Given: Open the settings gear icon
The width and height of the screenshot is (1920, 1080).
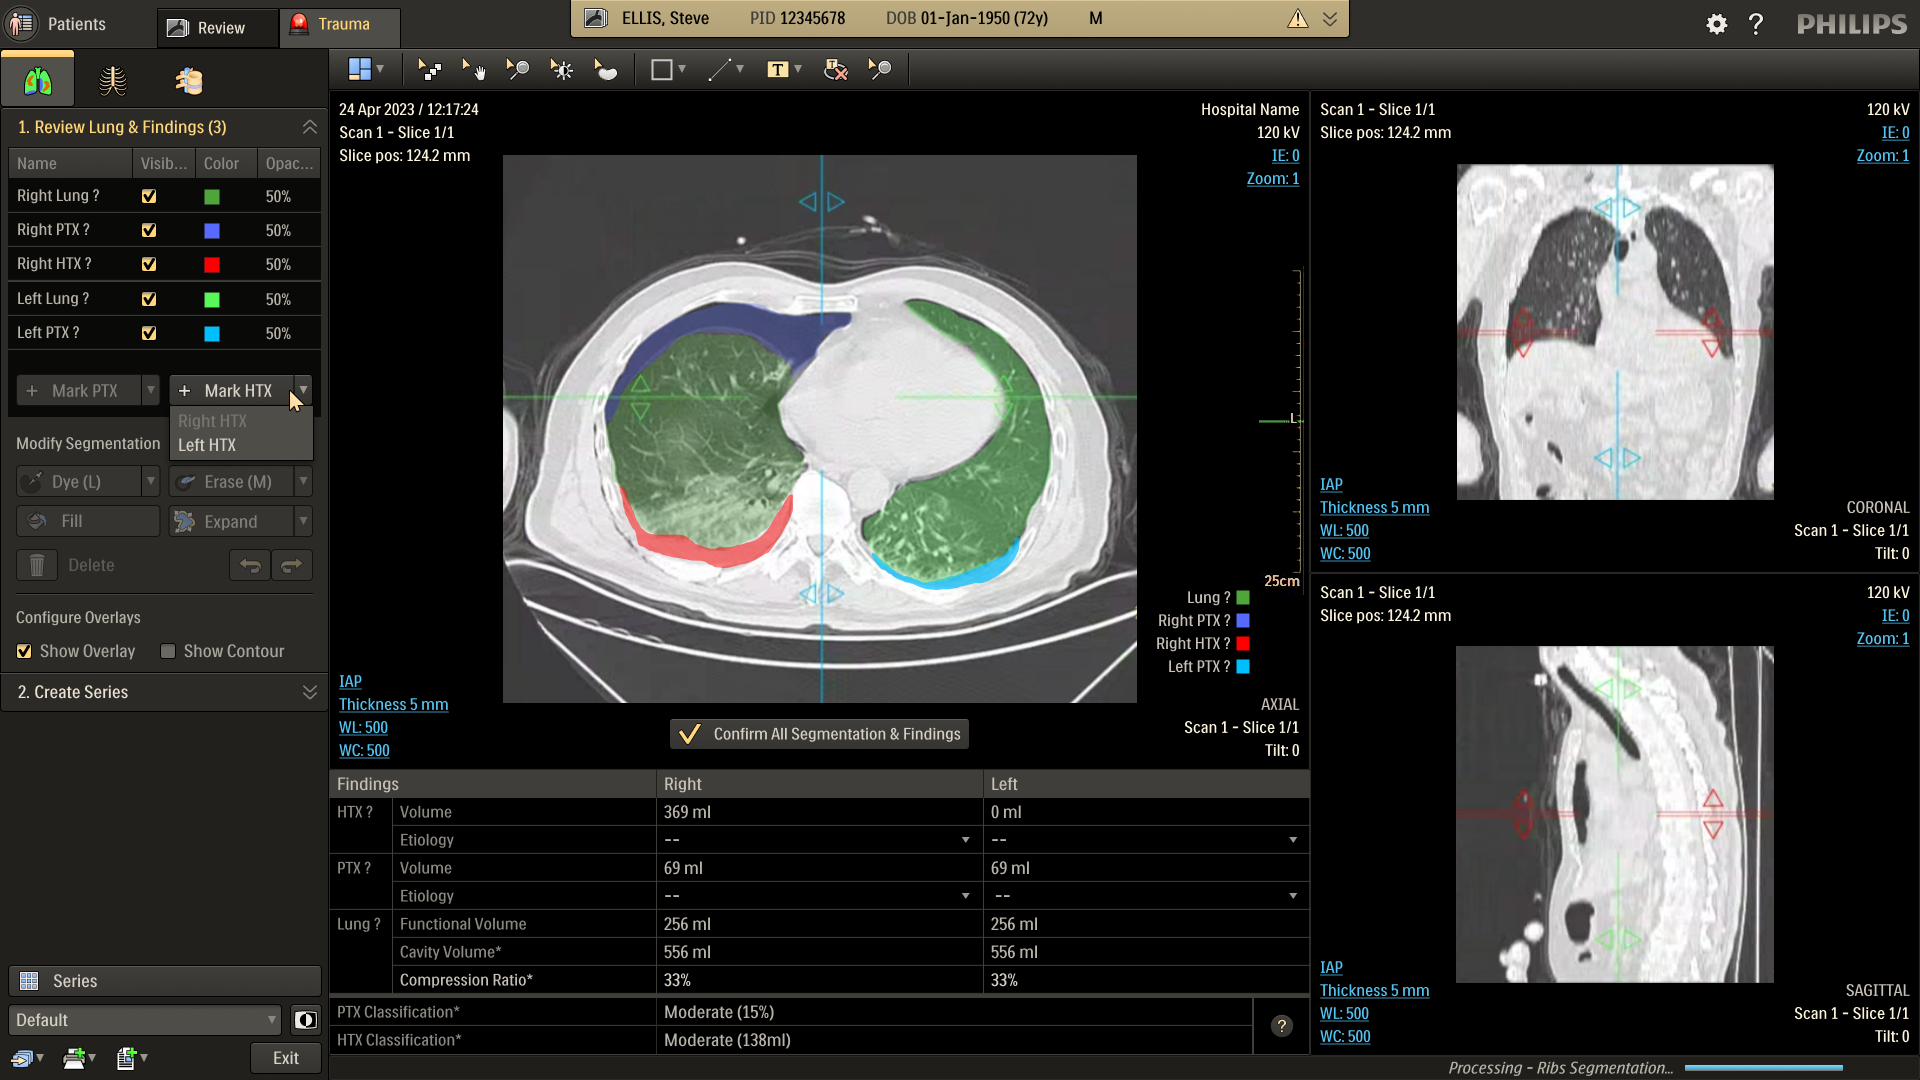Looking at the screenshot, I should [x=1716, y=24].
